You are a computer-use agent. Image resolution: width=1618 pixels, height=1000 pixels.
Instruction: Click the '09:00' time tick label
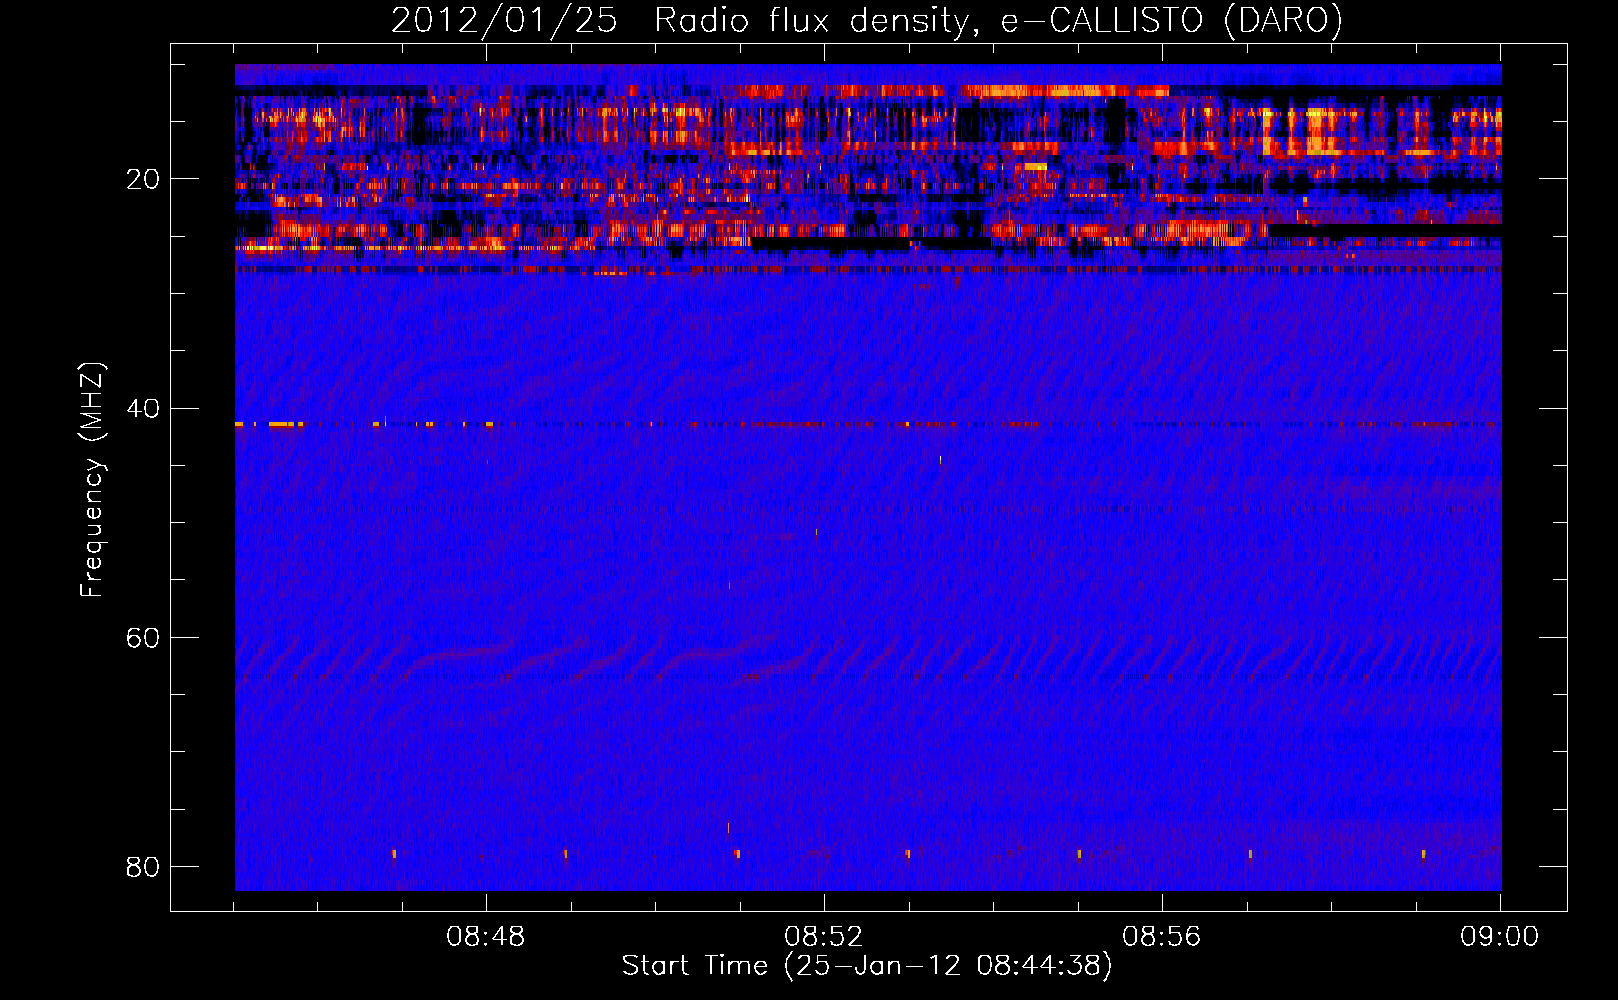click(x=1500, y=937)
